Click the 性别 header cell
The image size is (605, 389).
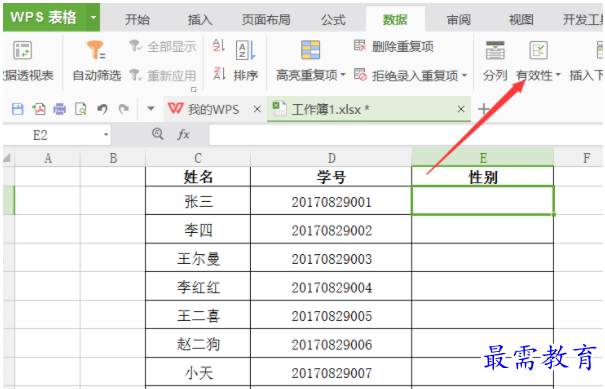coord(483,177)
